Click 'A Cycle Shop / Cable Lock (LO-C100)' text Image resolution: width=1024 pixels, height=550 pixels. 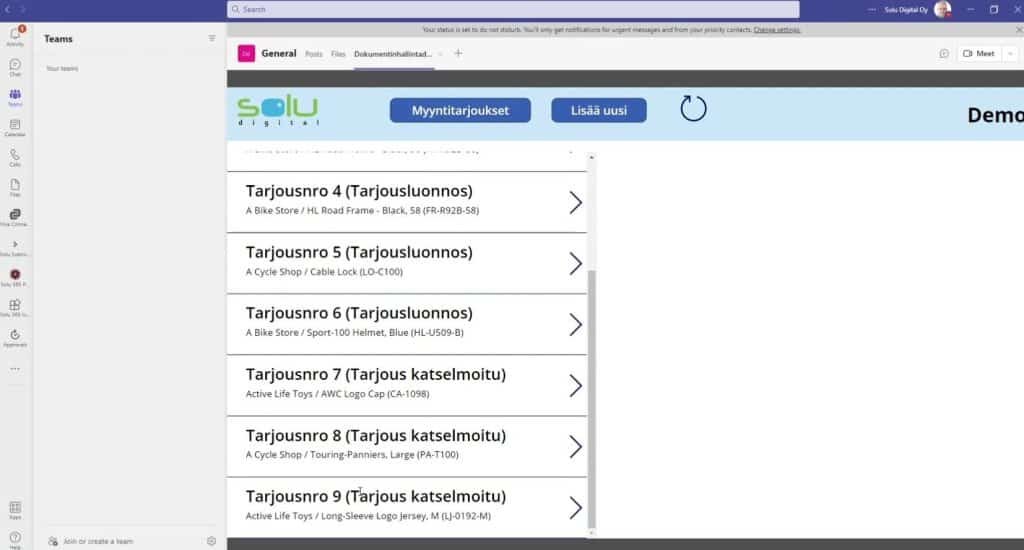coord(324,272)
